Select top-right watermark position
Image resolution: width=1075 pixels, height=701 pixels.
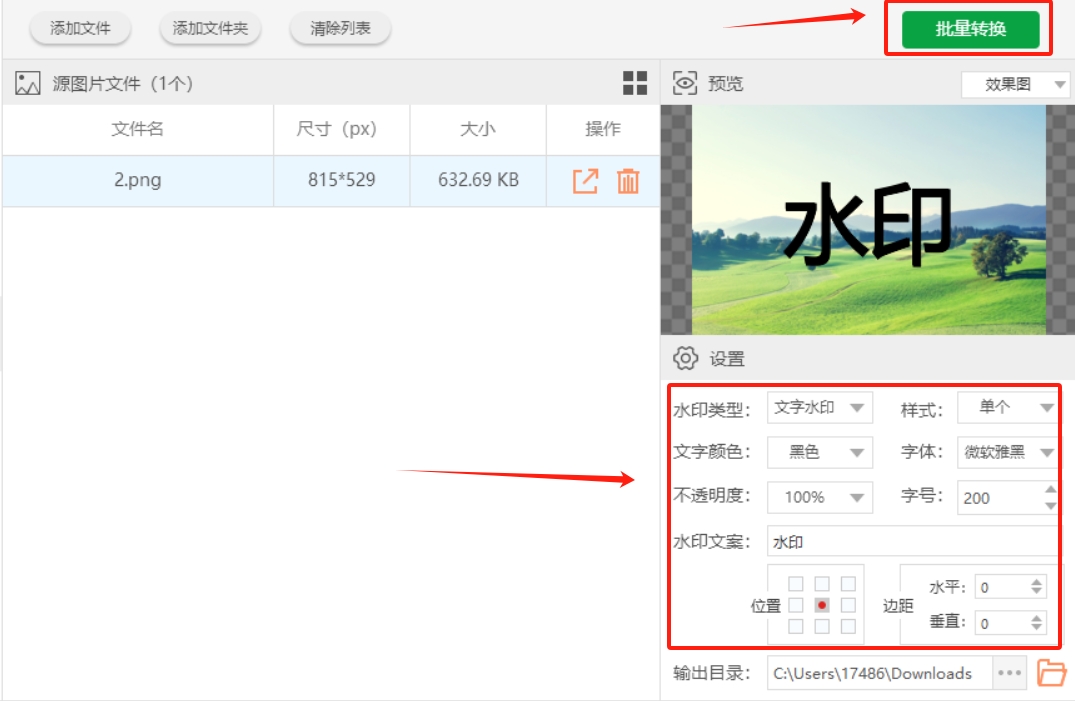(848, 584)
